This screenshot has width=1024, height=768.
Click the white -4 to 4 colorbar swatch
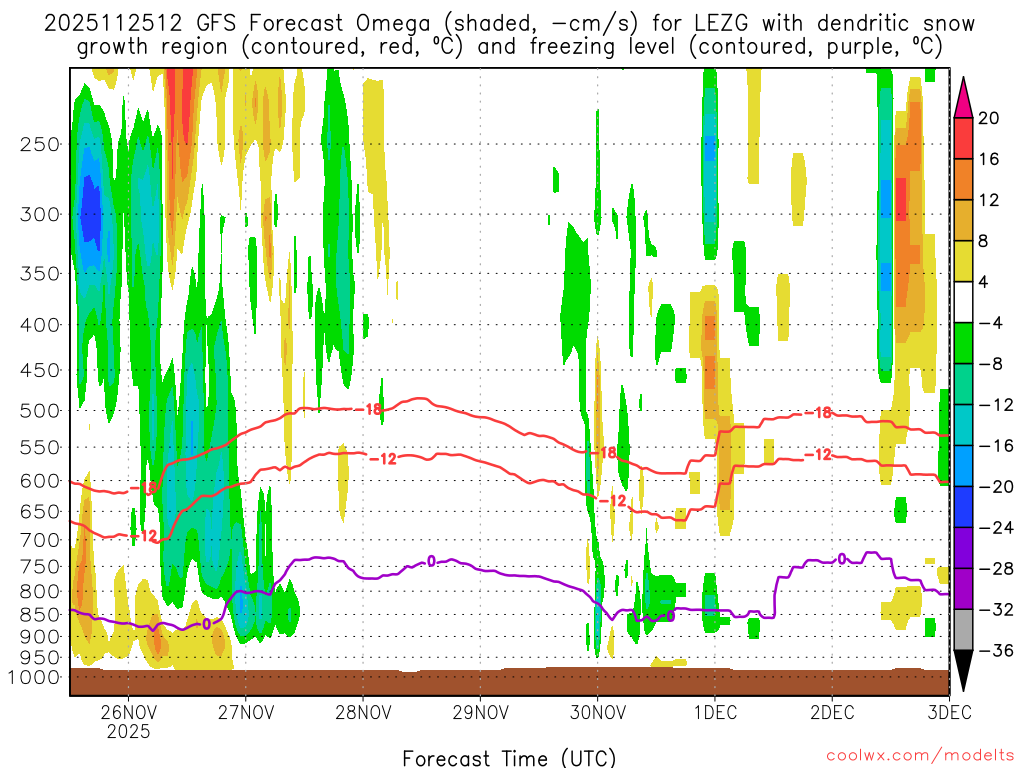(x=963, y=302)
